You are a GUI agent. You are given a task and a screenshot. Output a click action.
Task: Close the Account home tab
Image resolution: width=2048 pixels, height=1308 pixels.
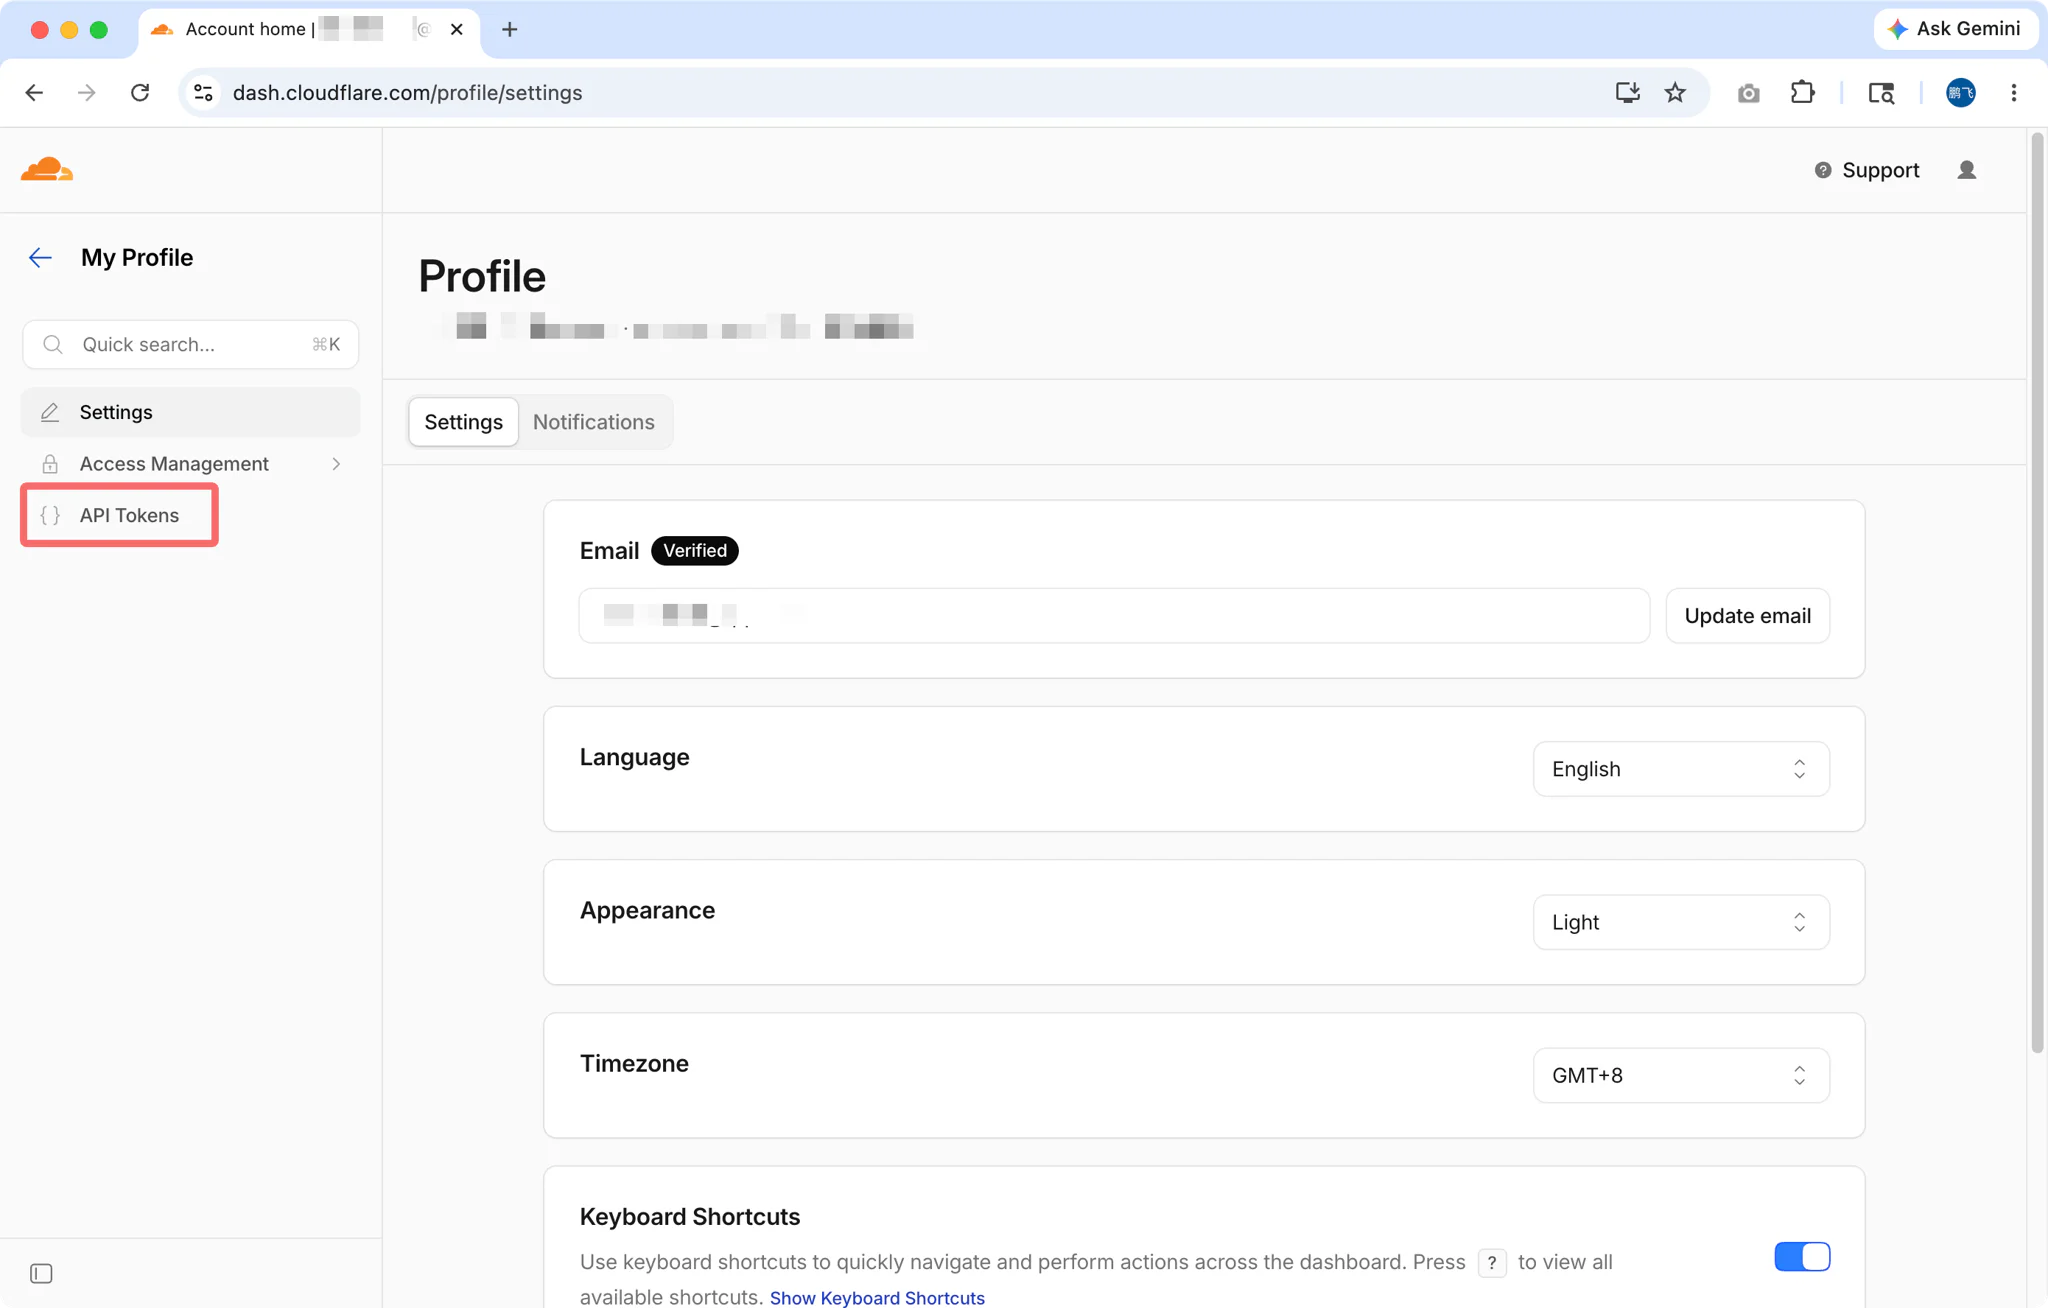pos(456,29)
